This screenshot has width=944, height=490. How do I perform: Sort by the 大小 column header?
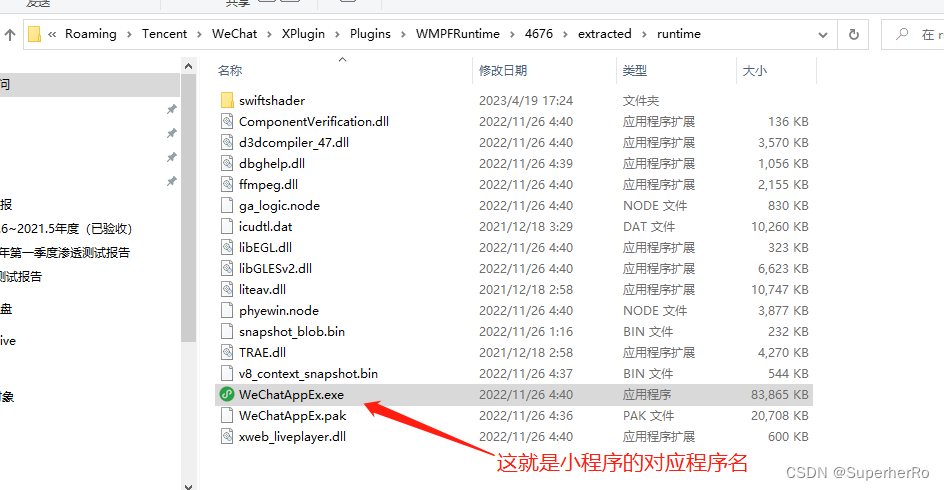pos(754,70)
